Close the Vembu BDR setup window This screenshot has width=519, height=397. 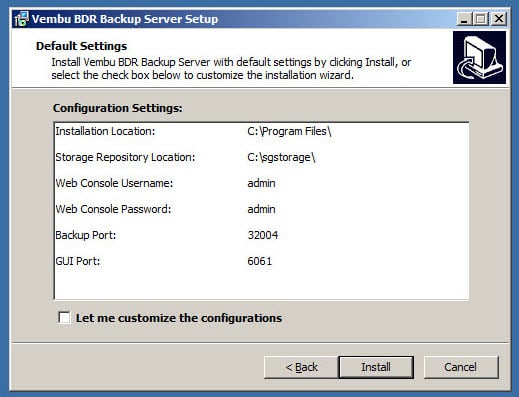499,19
